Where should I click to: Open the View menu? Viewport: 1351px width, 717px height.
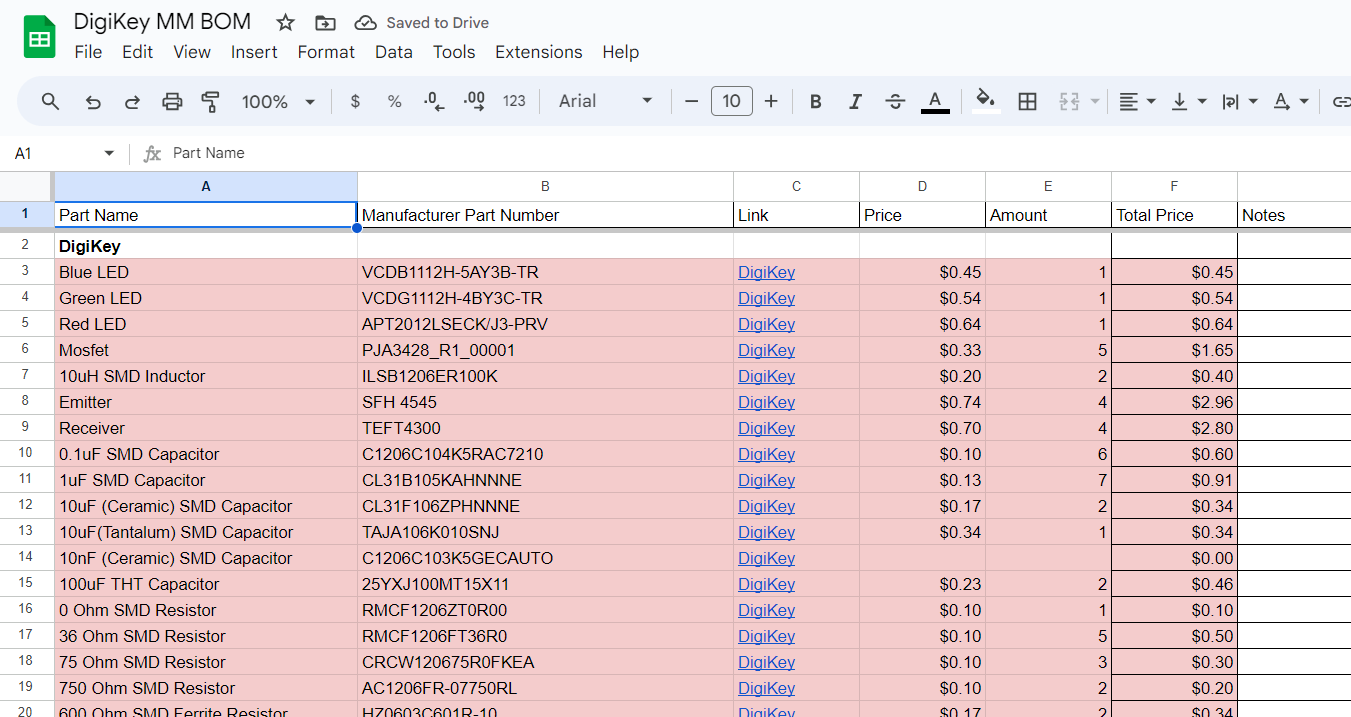[192, 52]
